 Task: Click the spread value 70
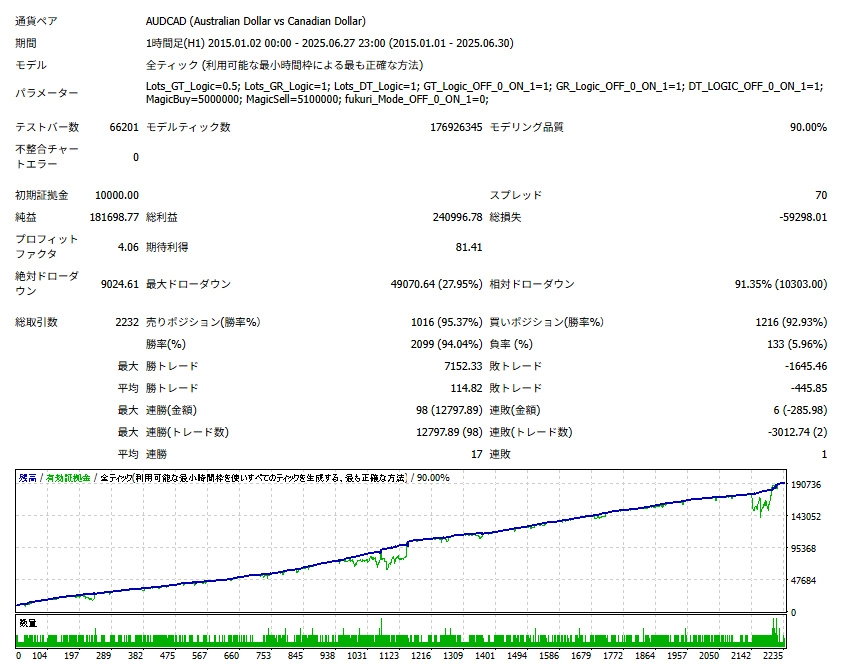821,195
